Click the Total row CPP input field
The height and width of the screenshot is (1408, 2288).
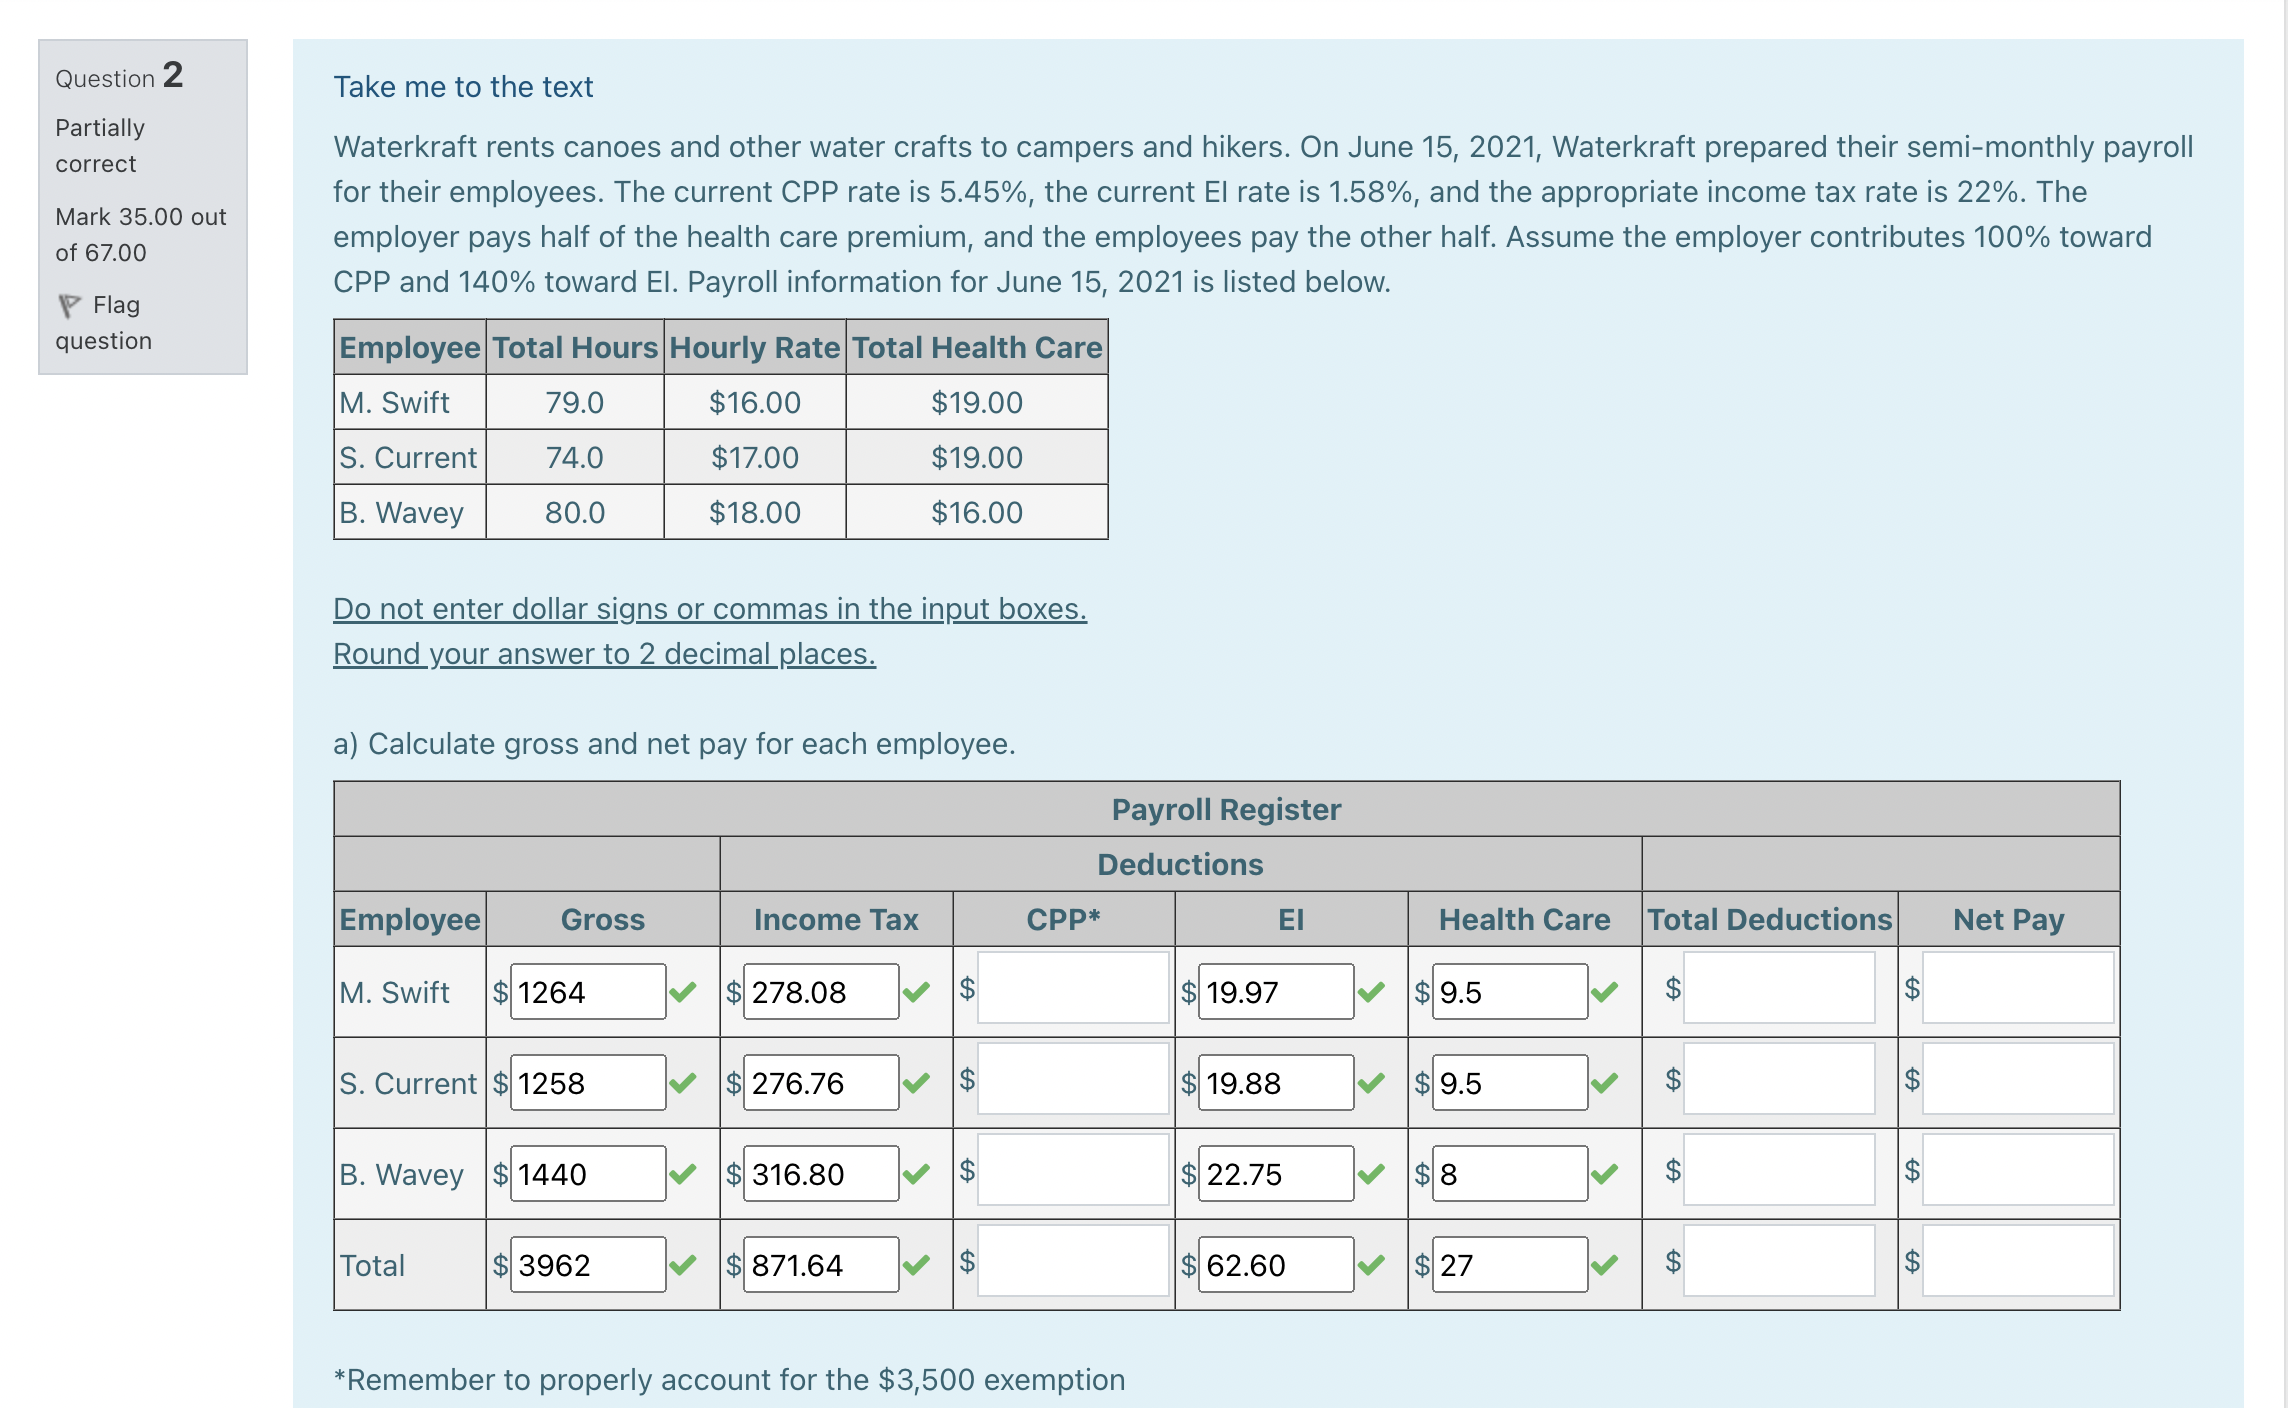(x=1072, y=1261)
